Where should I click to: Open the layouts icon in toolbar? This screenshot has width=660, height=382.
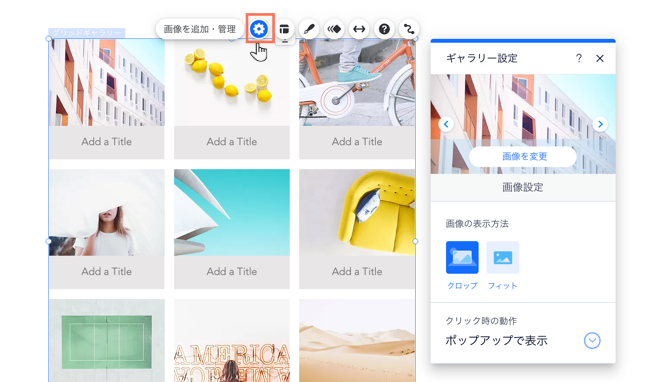(285, 29)
